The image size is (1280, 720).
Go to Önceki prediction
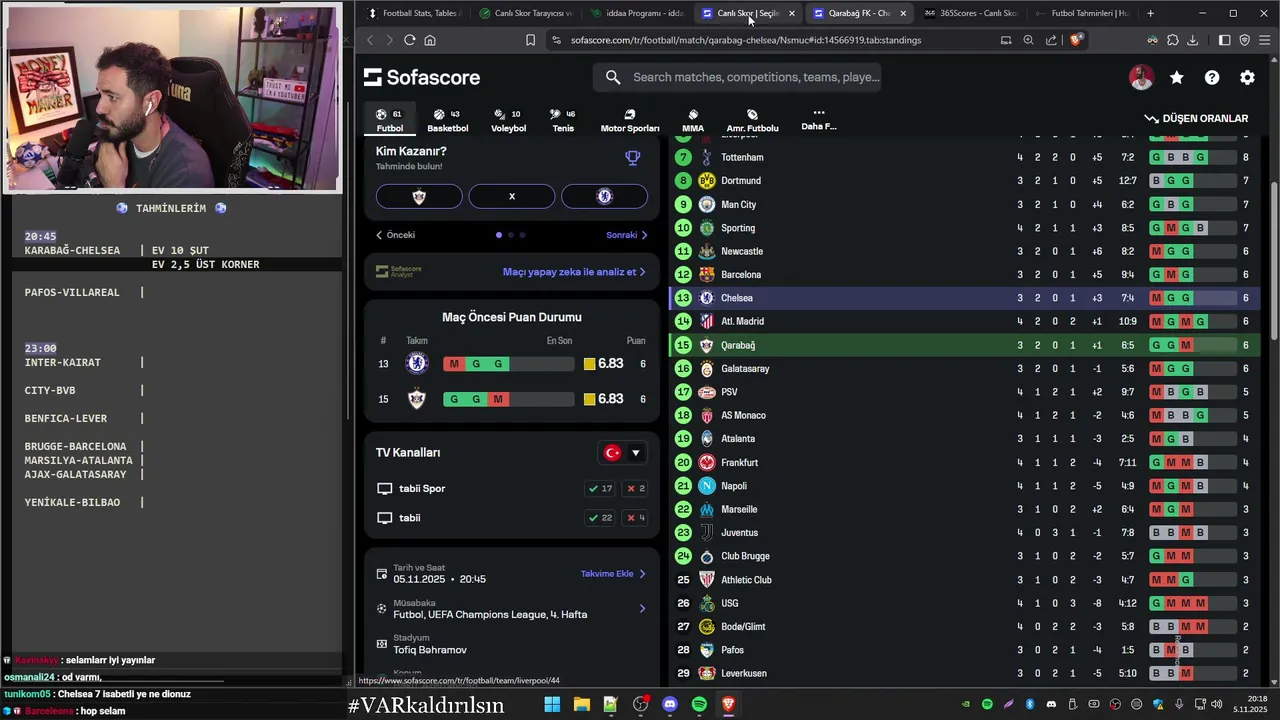click(396, 235)
